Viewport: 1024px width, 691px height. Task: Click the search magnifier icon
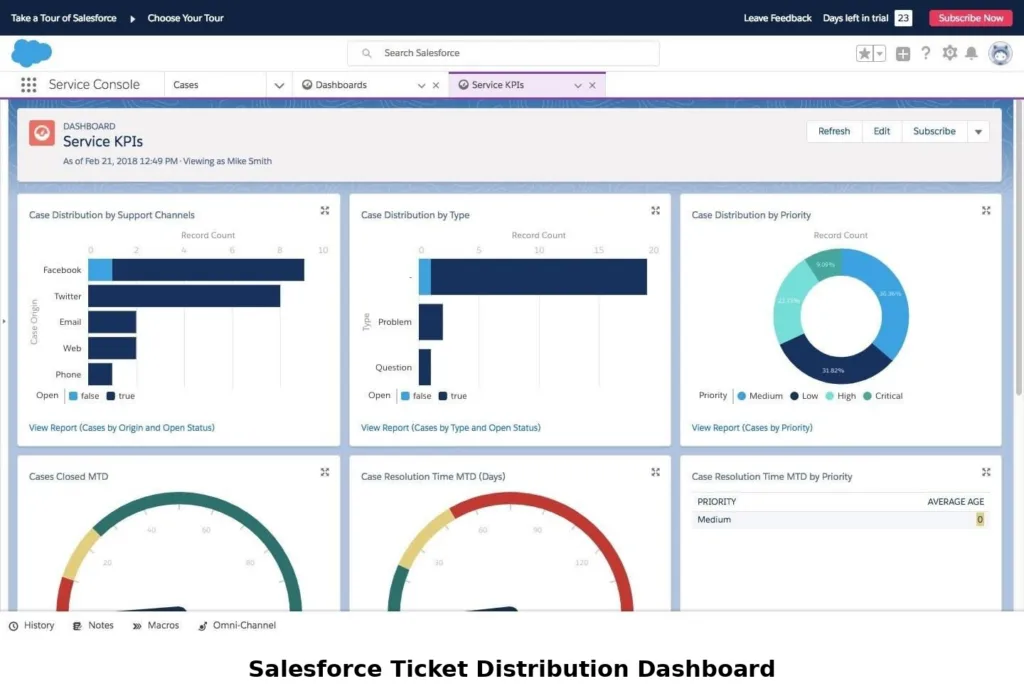[x=366, y=53]
